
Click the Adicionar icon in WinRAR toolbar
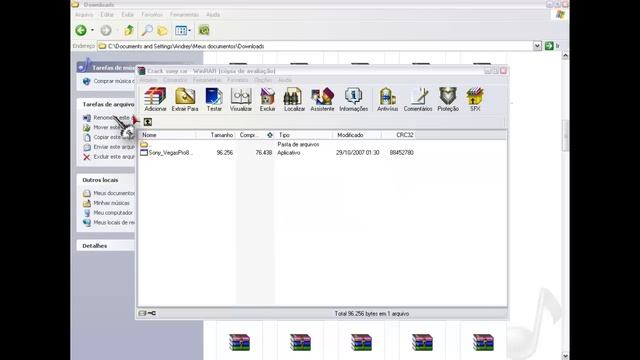155,99
